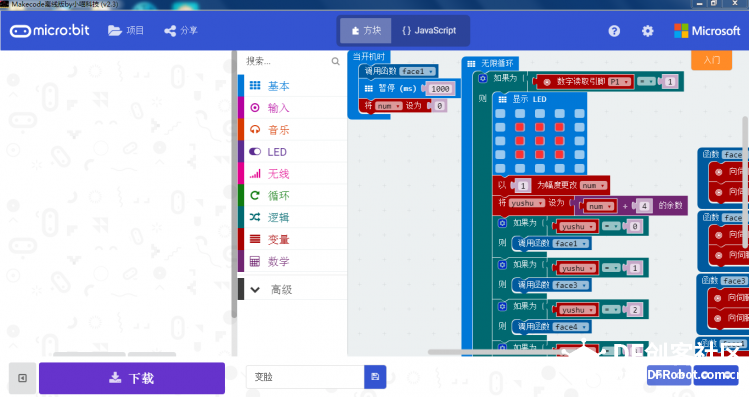Select the 无线 category

pos(292,174)
